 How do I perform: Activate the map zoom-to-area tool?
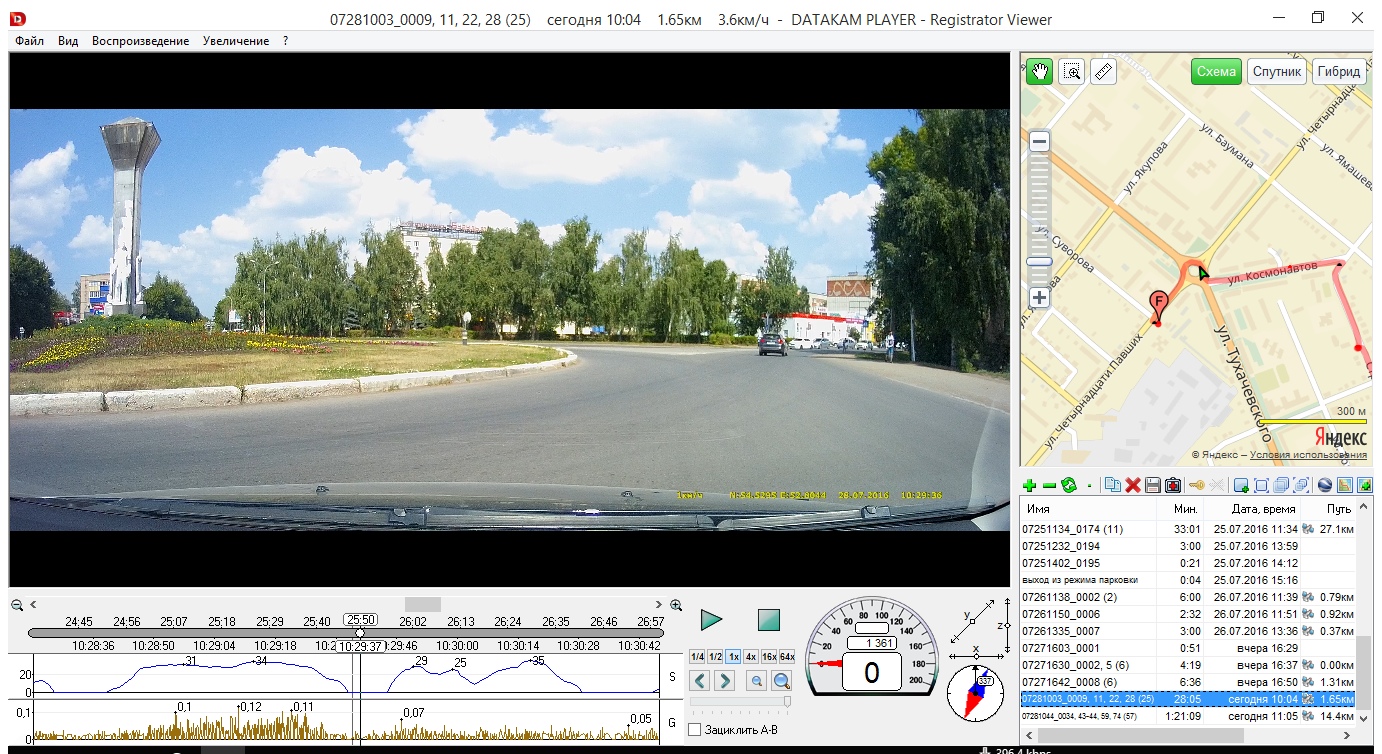(1072, 72)
